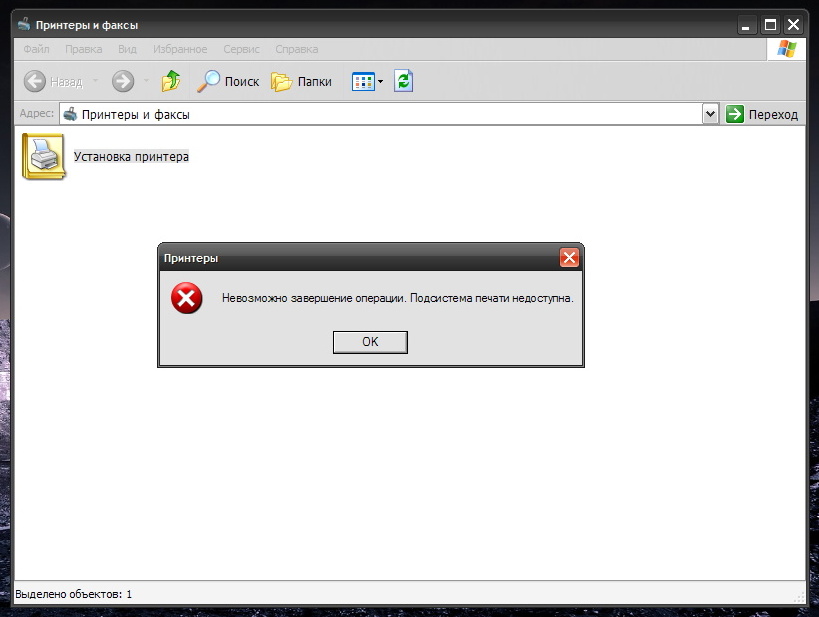Click the Переход go button
Screen dimensions: 819x617
click(762, 114)
